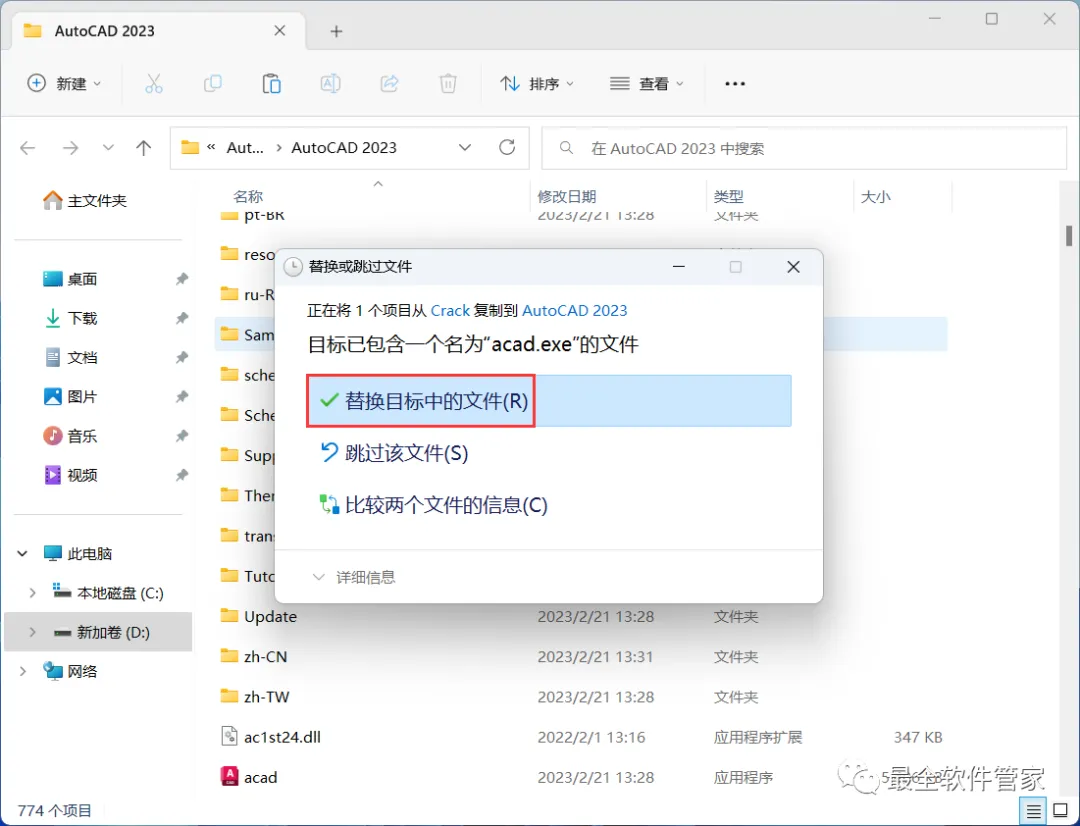The image size is (1080, 826).
Task: Click the Copy icon in toolbar
Action: click(213, 84)
